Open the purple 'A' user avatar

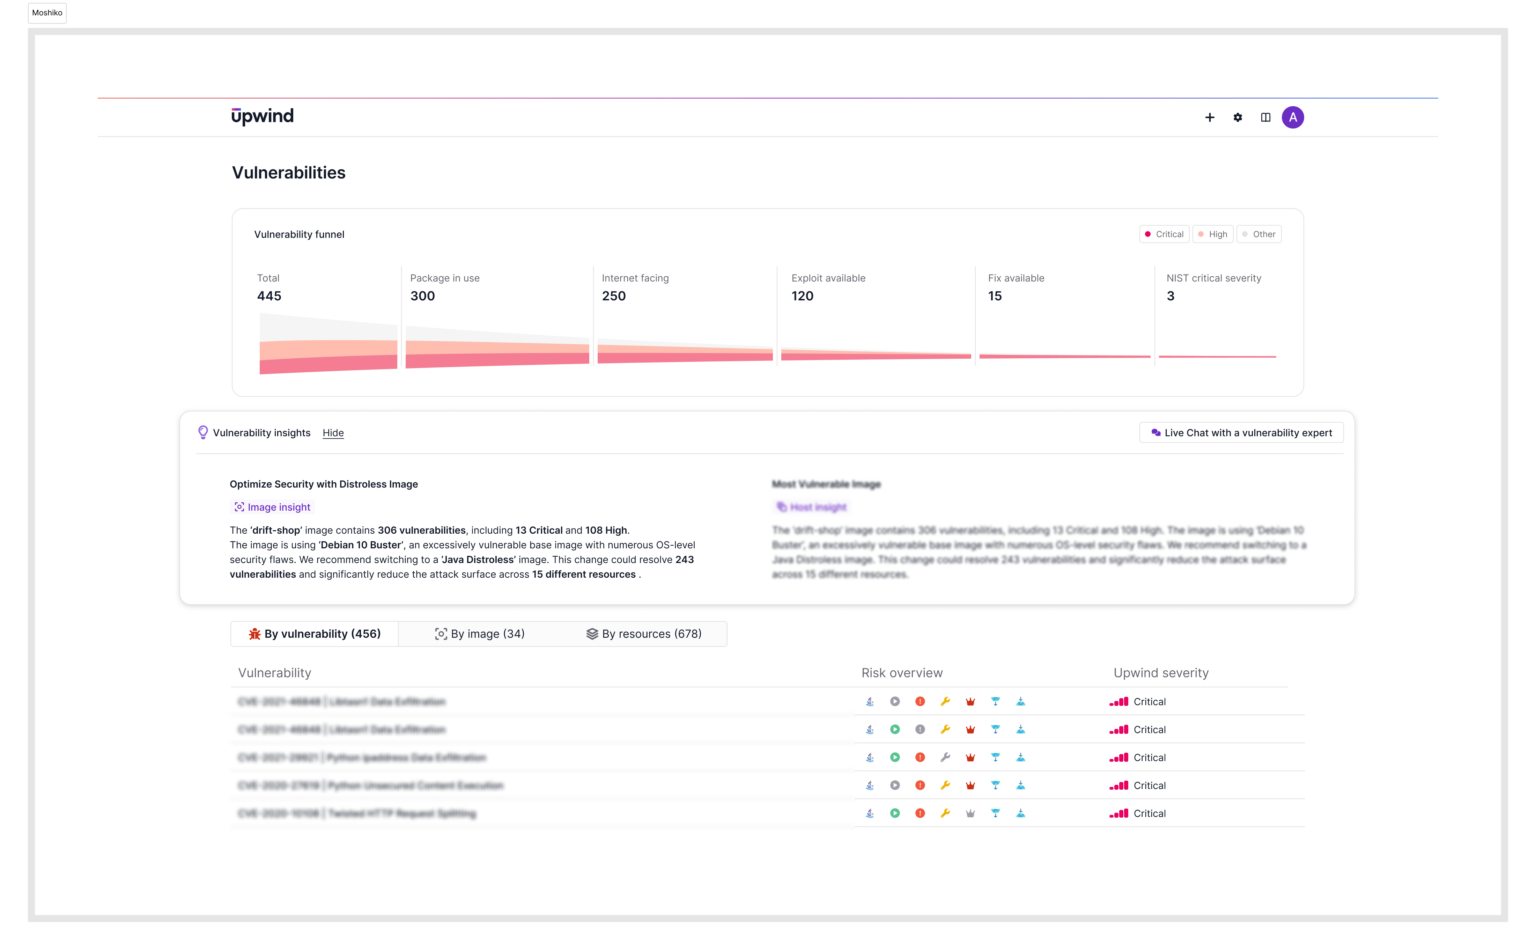1293,118
